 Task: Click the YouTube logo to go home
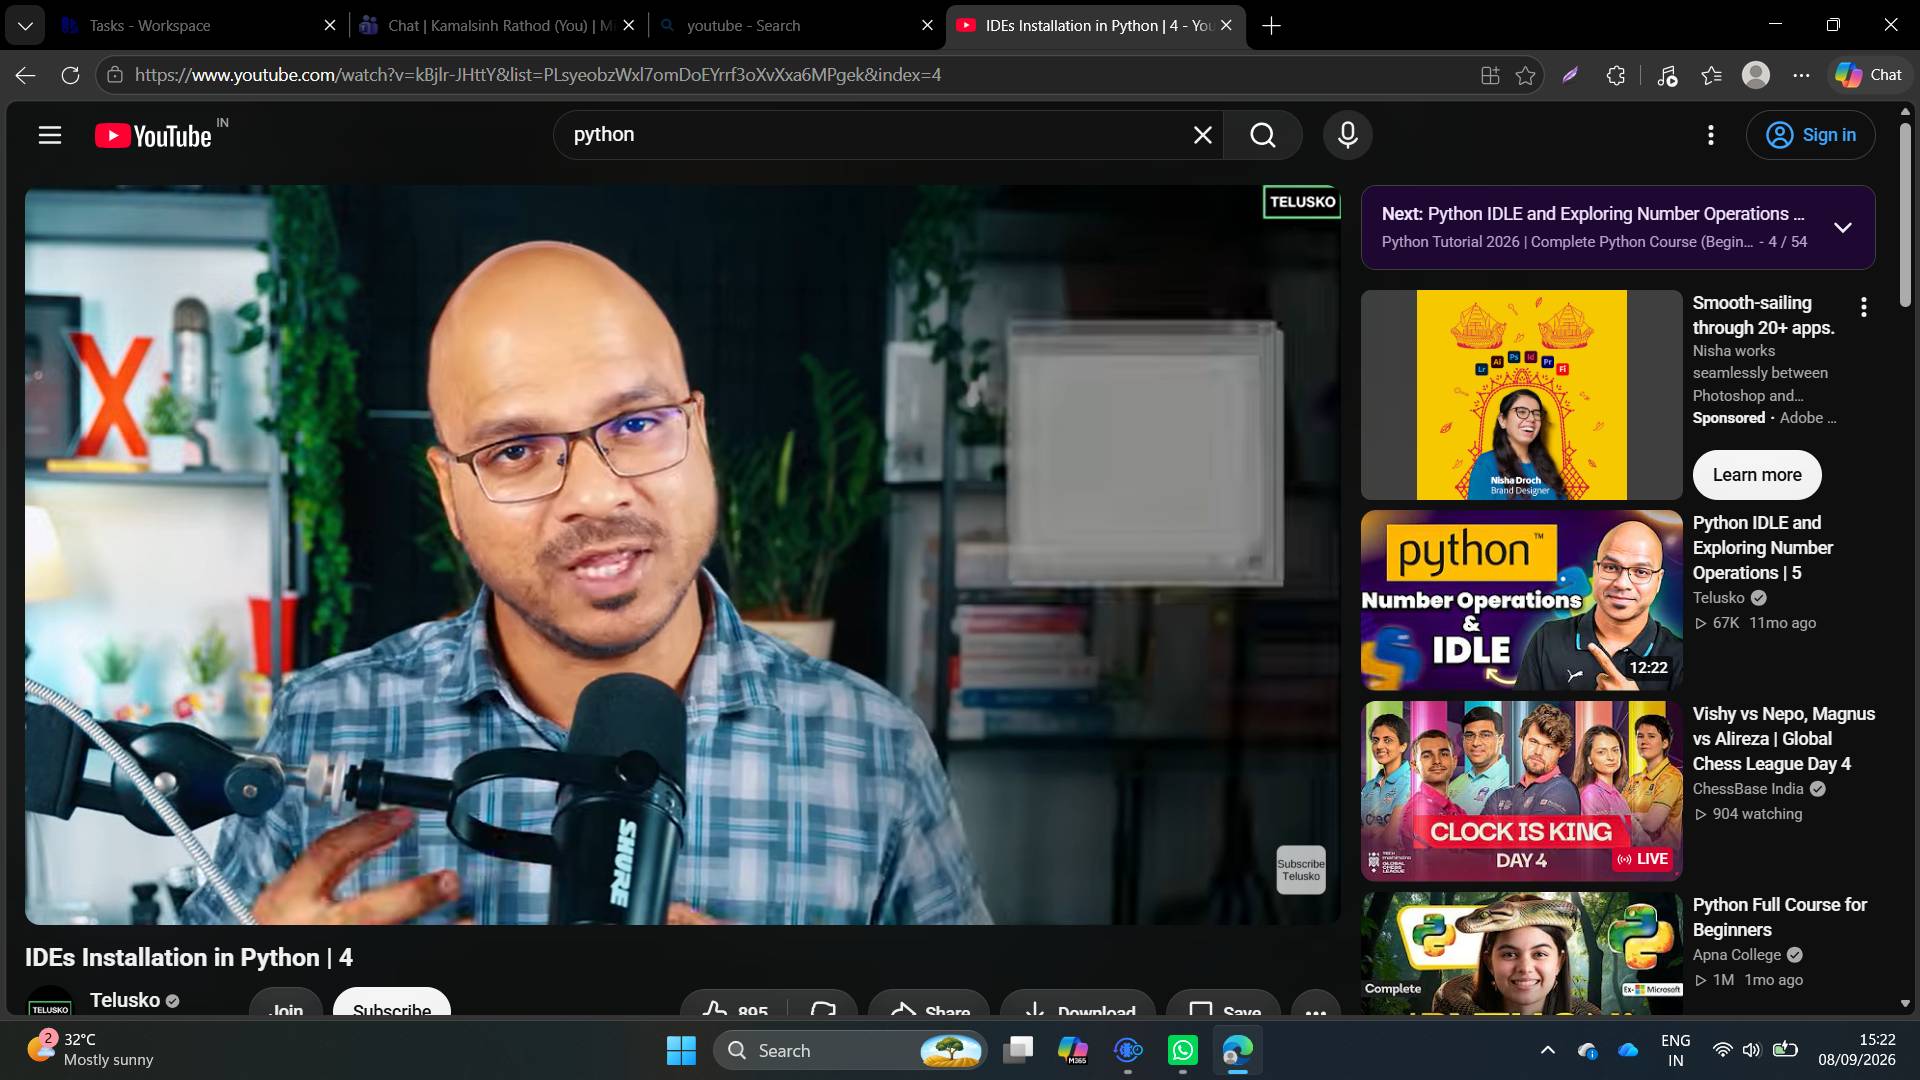(x=153, y=136)
